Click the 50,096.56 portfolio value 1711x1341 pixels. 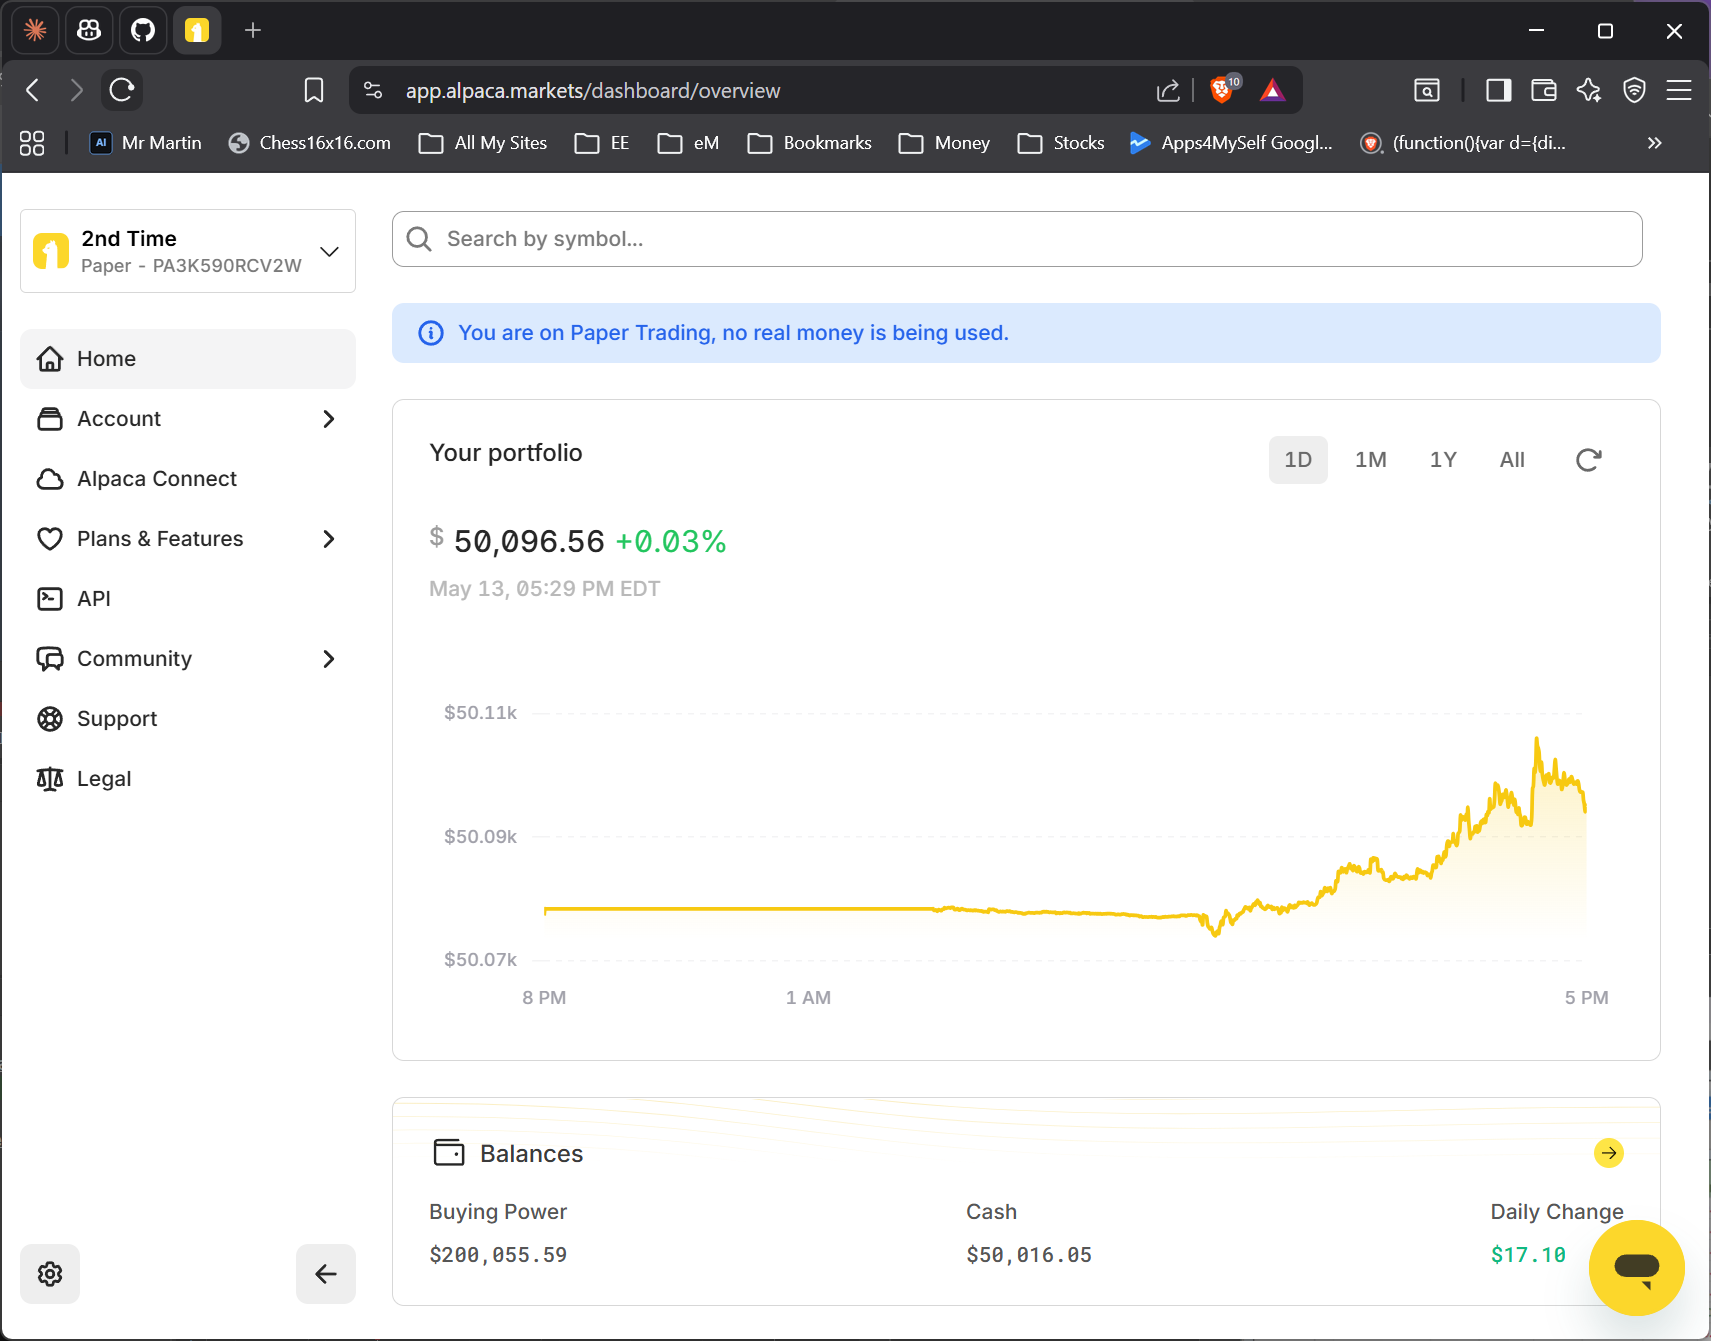click(529, 542)
